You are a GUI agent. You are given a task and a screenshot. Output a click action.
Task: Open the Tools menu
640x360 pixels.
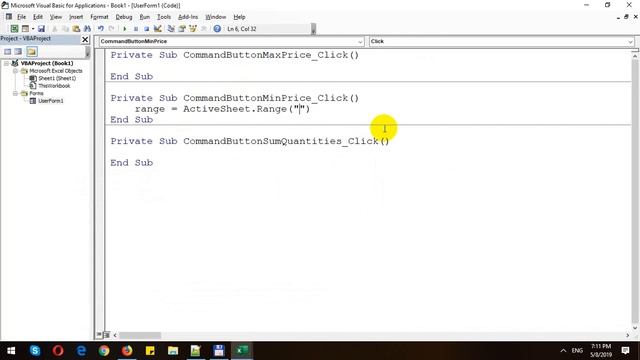164,17
